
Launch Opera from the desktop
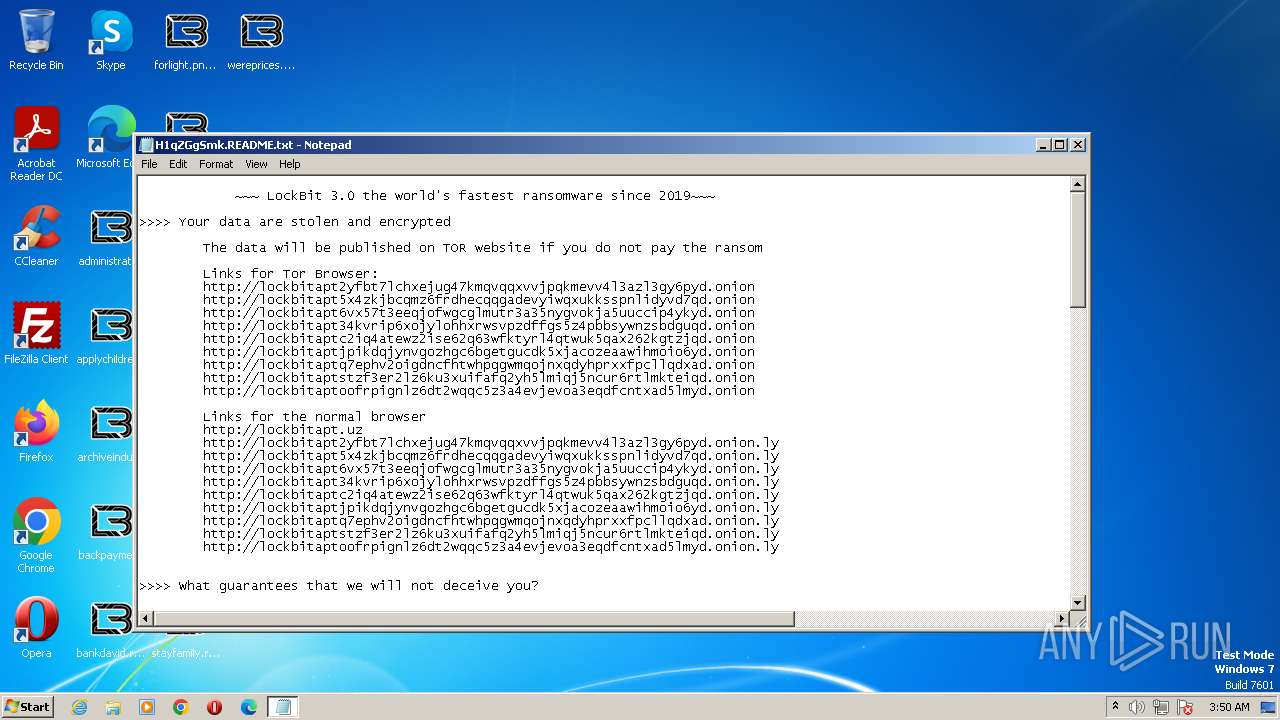point(36,628)
